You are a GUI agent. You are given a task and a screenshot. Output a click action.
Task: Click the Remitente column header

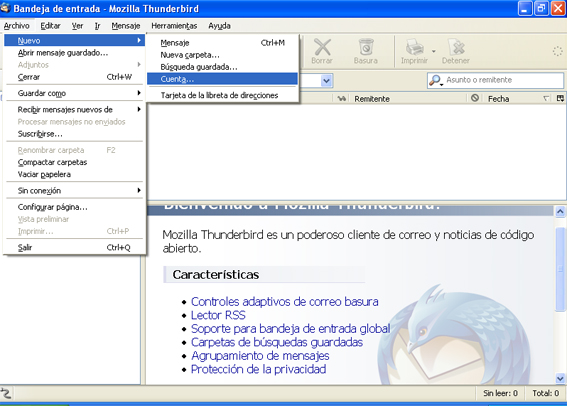408,99
